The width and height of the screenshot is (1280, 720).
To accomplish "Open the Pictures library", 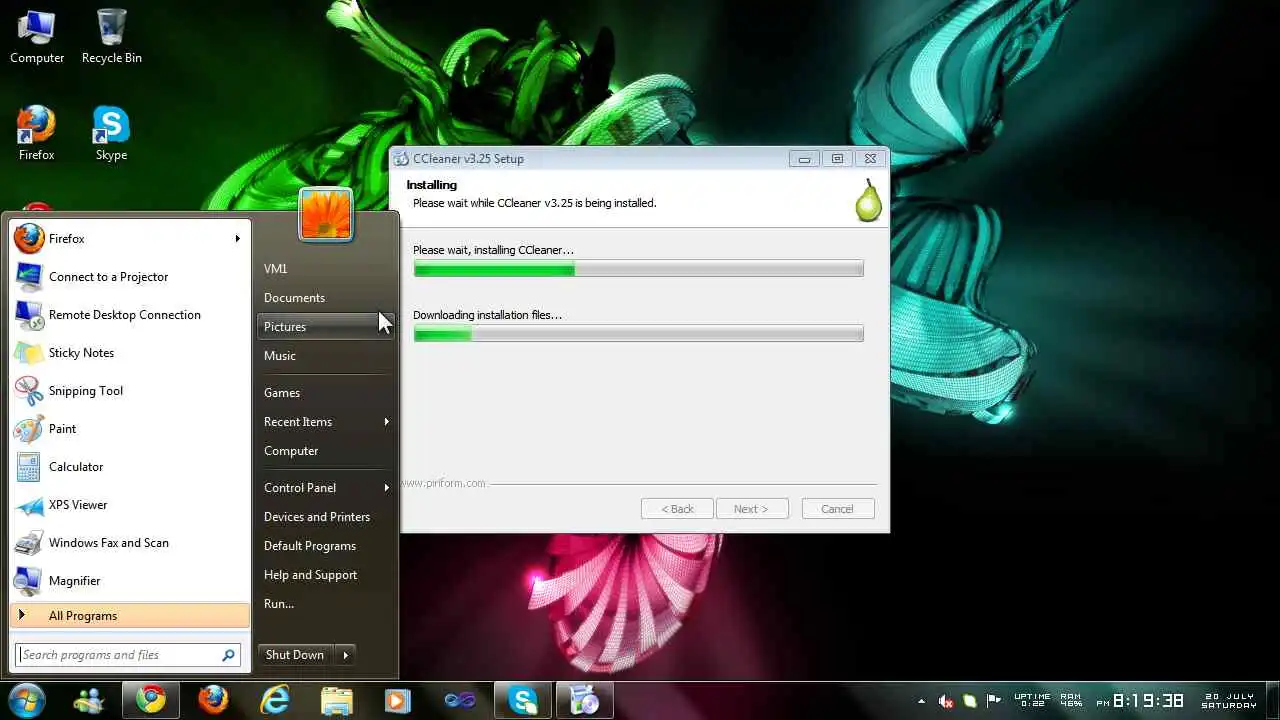I will 325,327.
